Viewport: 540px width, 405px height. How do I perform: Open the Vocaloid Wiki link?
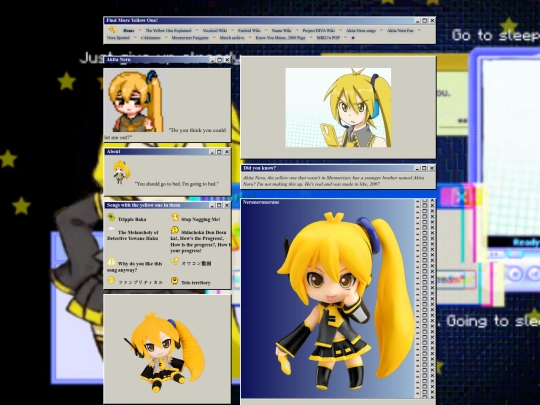tap(215, 31)
